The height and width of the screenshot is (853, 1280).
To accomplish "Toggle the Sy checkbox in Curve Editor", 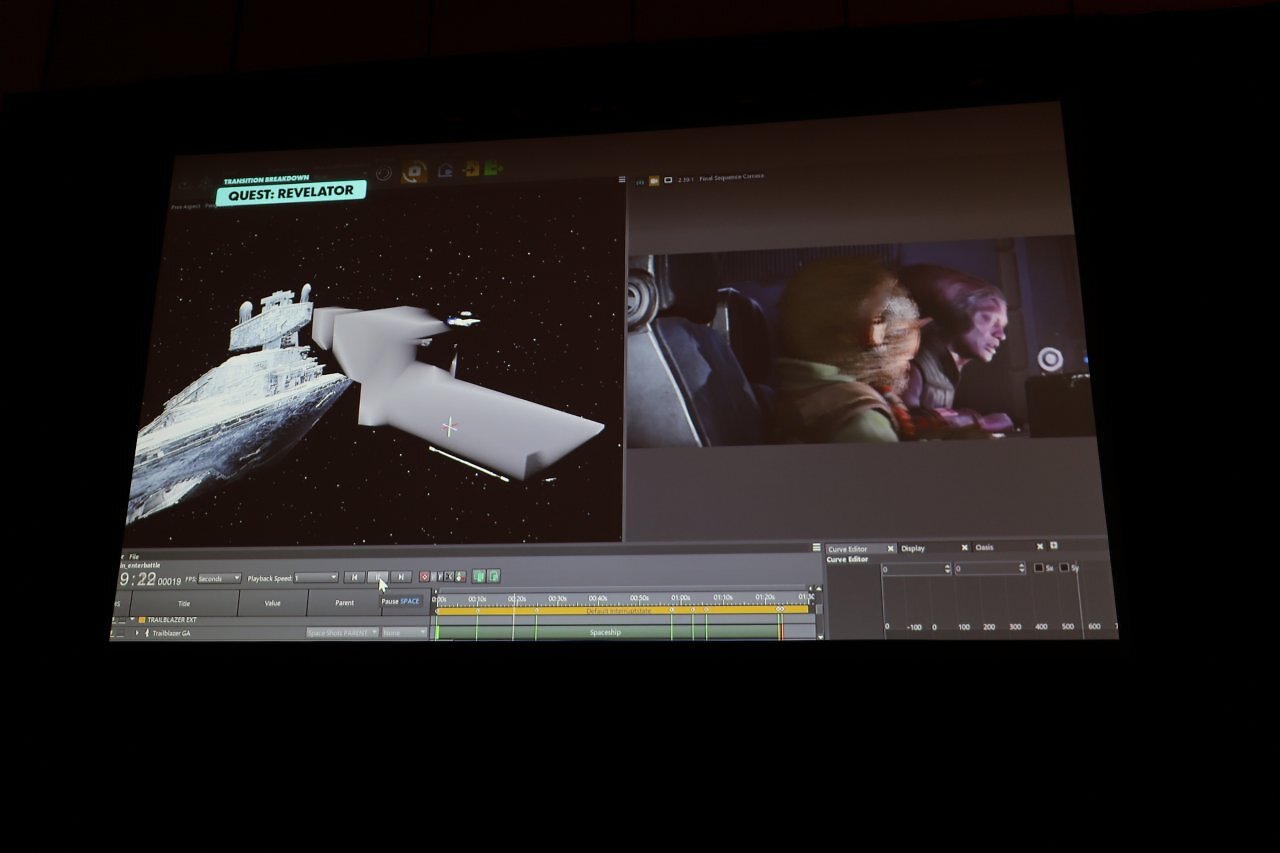I will tap(1064, 568).
